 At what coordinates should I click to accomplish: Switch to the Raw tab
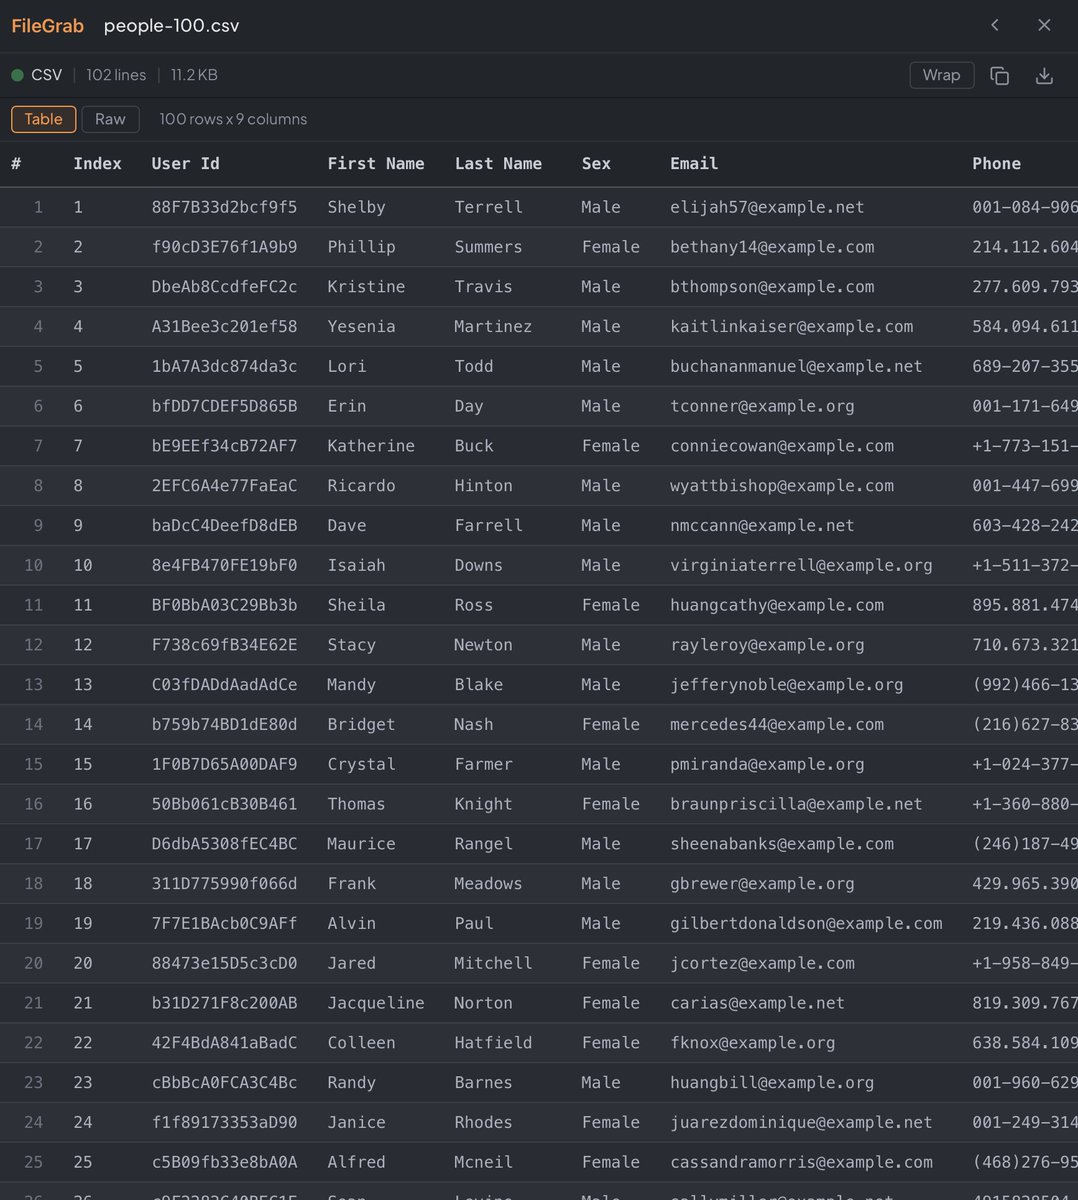point(110,119)
